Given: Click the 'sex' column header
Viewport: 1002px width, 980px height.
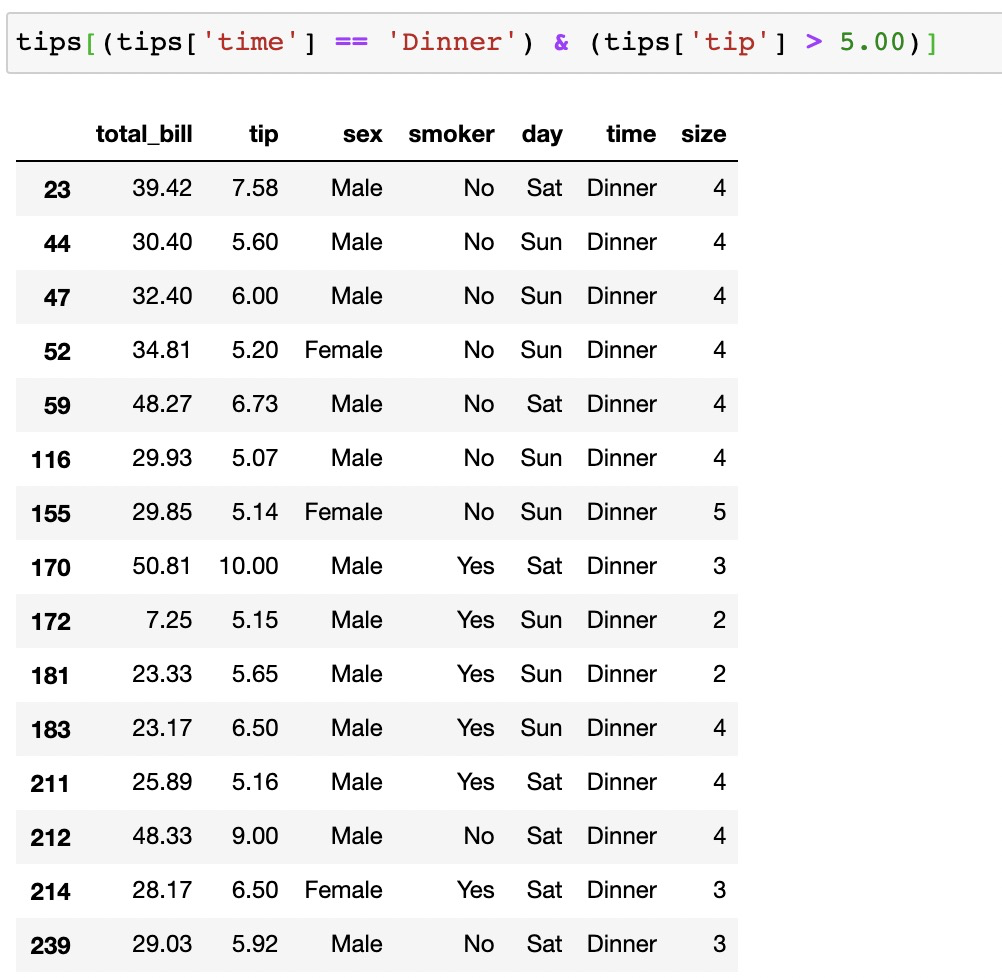Looking at the screenshot, I should click(362, 134).
